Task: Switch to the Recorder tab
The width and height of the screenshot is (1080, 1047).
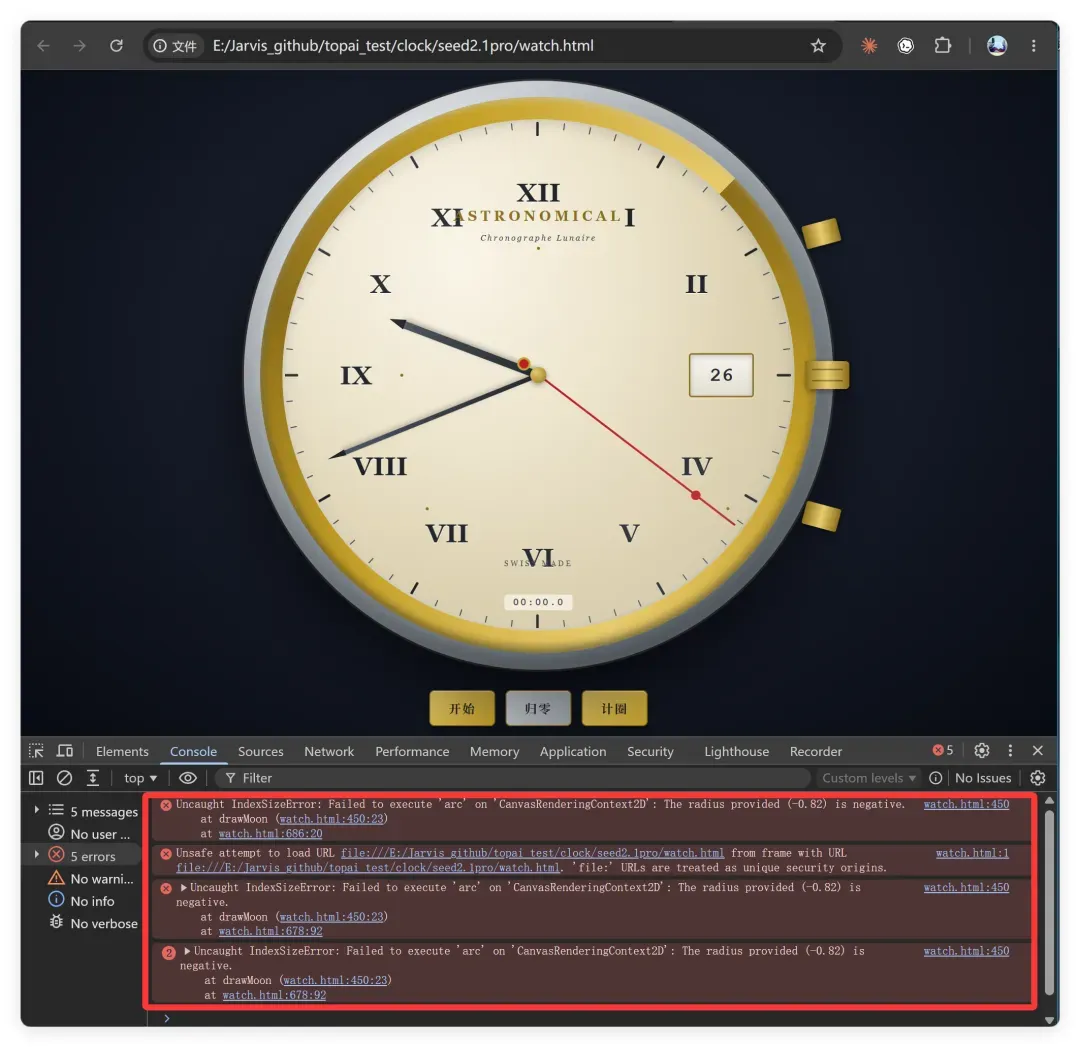Action: pyautogui.click(x=816, y=751)
